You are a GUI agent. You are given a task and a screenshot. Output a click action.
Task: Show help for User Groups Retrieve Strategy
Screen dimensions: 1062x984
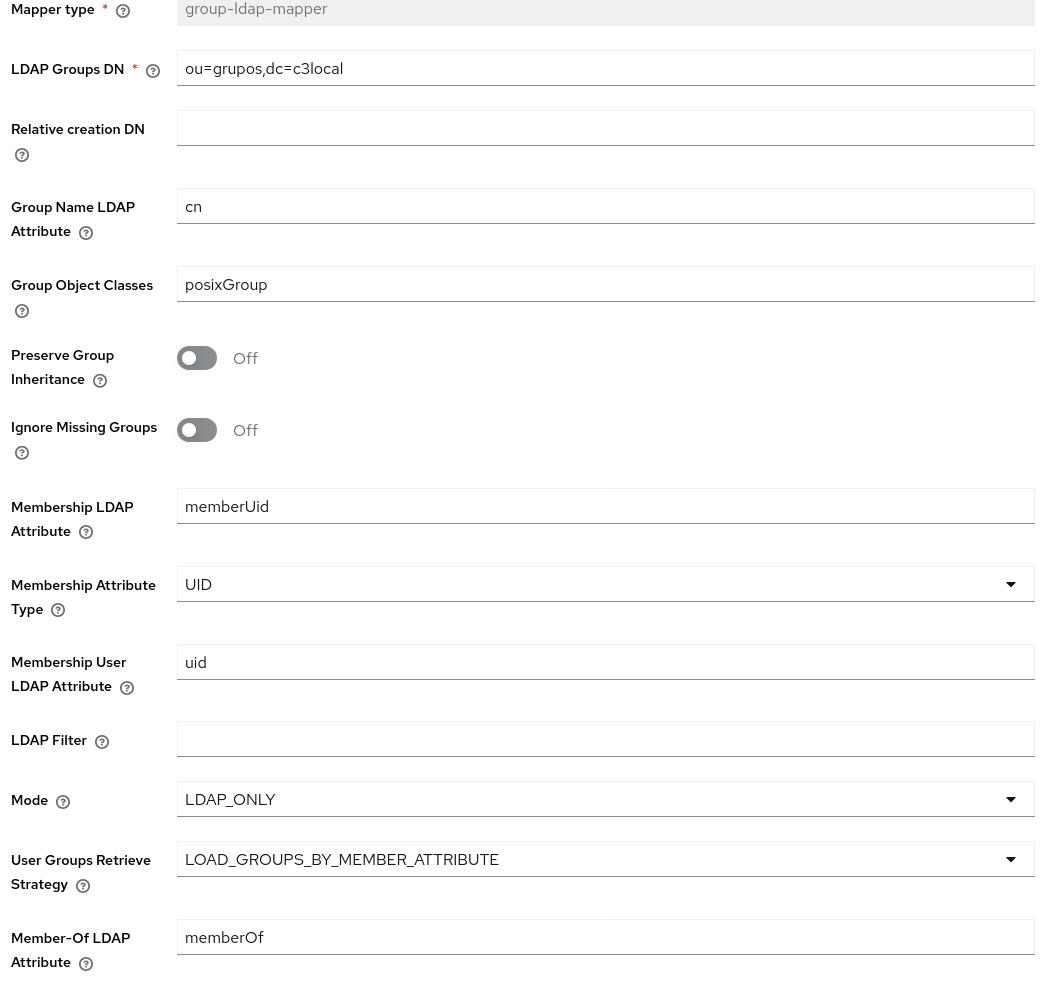click(82, 886)
